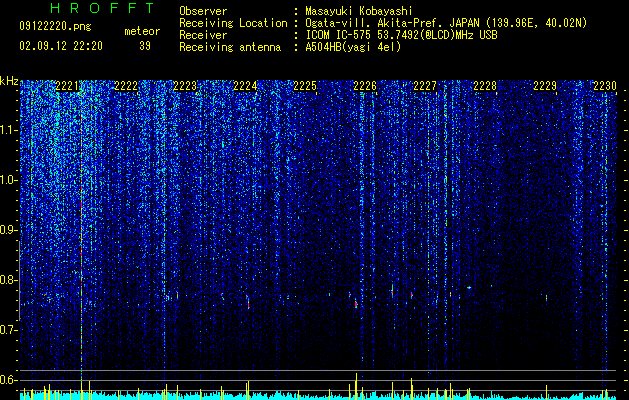
Task: Click the red meteor echo below 2224
Action: tap(248, 302)
